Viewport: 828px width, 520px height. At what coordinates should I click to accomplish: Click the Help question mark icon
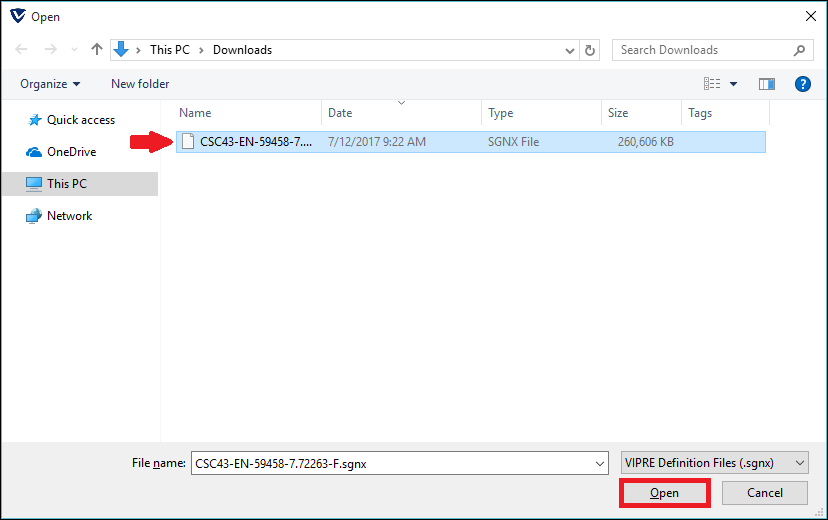click(x=802, y=84)
